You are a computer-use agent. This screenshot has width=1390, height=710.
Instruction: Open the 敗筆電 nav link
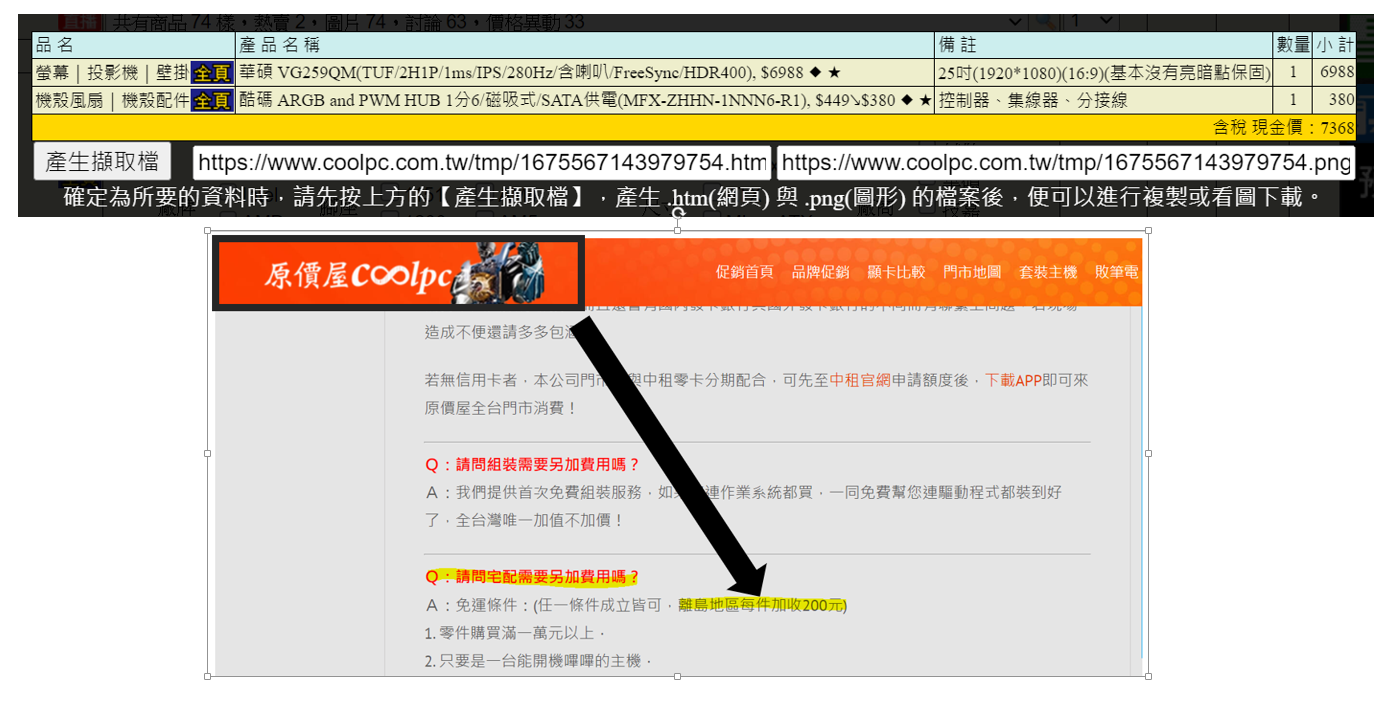[1116, 272]
